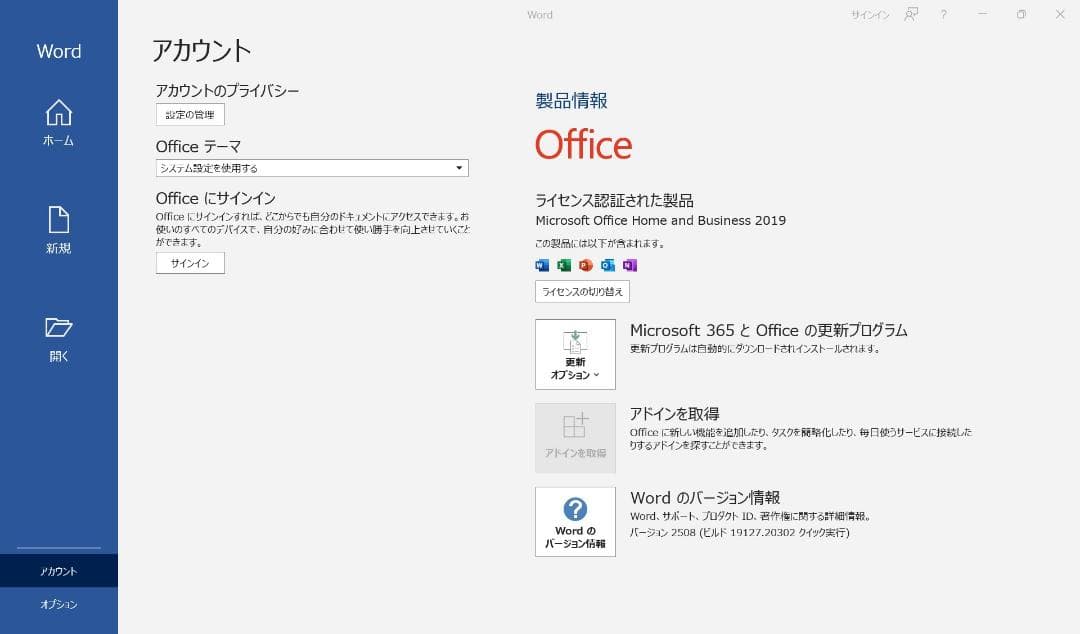The width and height of the screenshot is (1080, 634).
Task: Click the OneNote app icon under included products
Action: coord(630,265)
